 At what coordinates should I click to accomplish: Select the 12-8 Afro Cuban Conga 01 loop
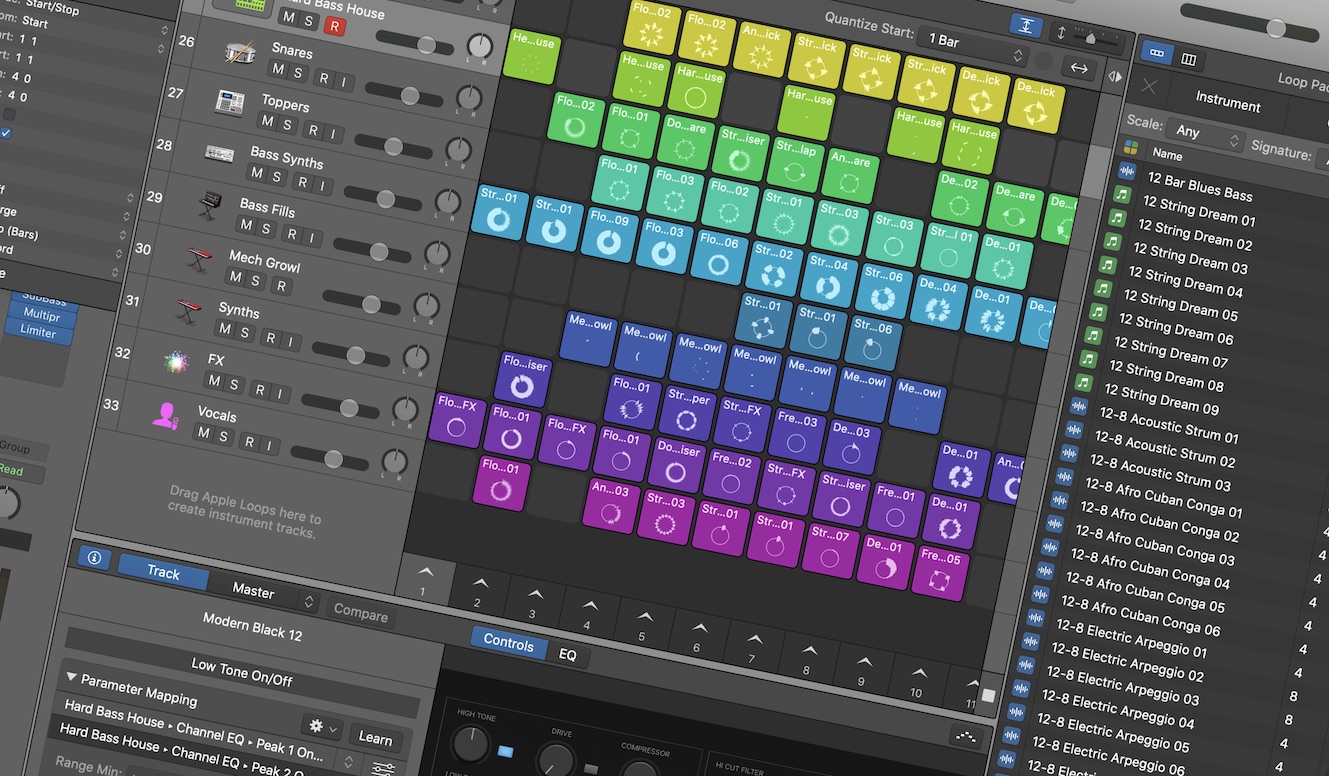(x=1164, y=496)
